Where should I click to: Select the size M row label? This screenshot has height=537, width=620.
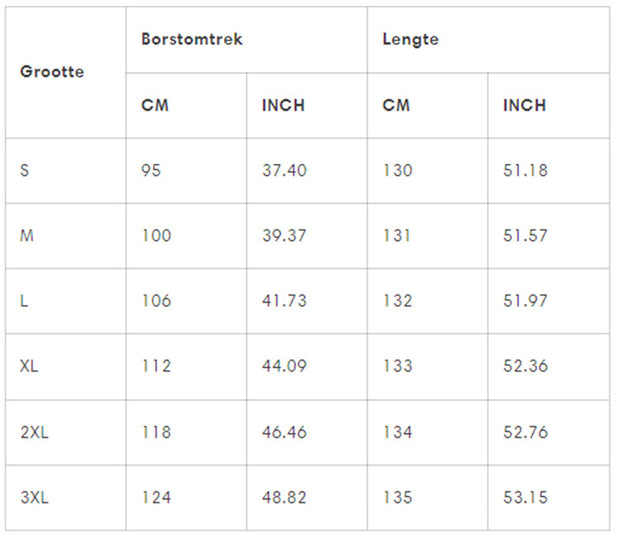pos(26,236)
